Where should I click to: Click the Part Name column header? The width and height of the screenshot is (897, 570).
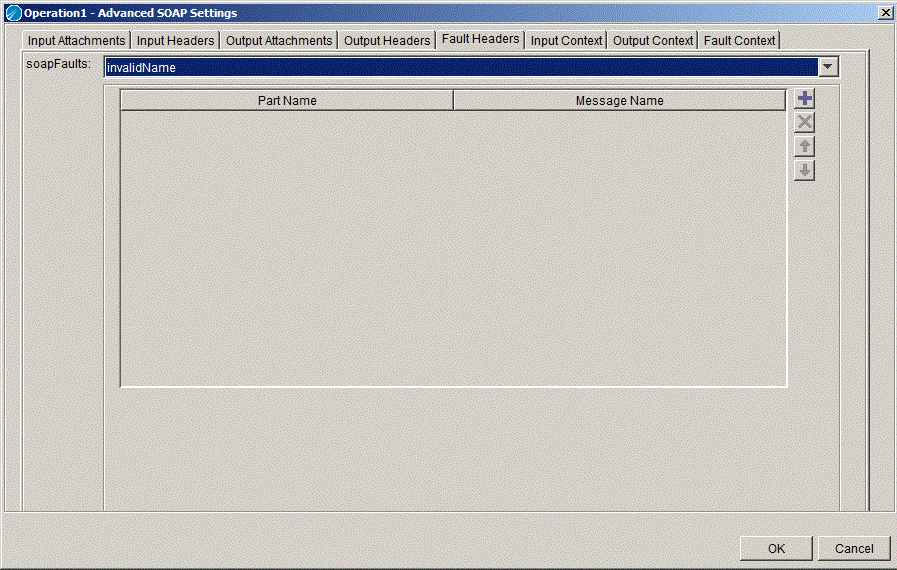click(x=287, y=101)
